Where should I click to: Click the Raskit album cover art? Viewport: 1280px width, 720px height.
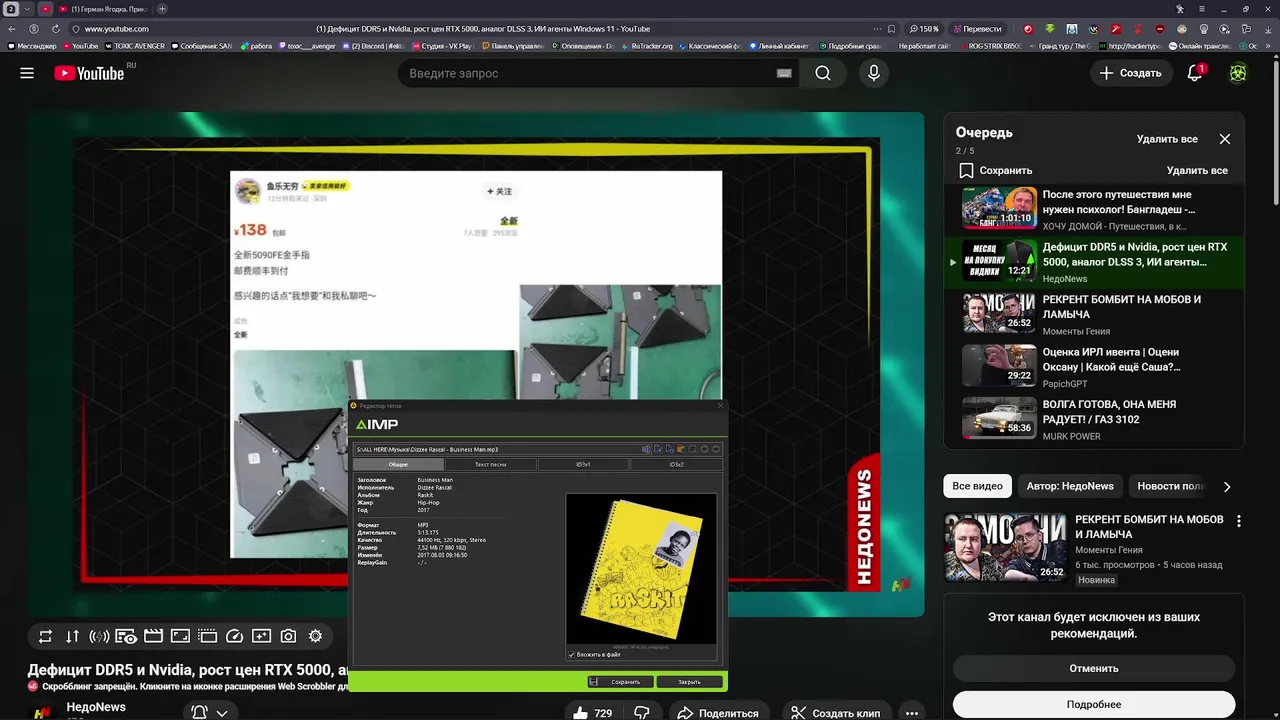pos(641,568)
